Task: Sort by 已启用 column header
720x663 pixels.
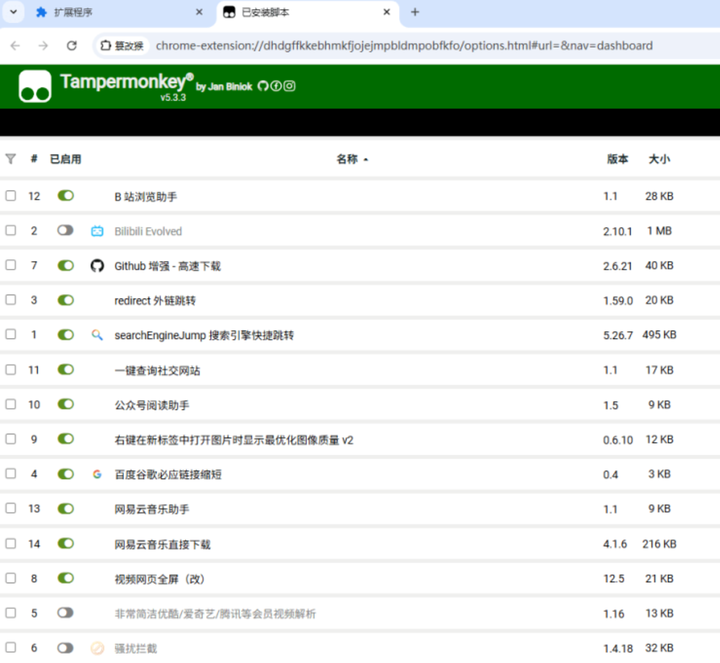Action: point(65,159)
